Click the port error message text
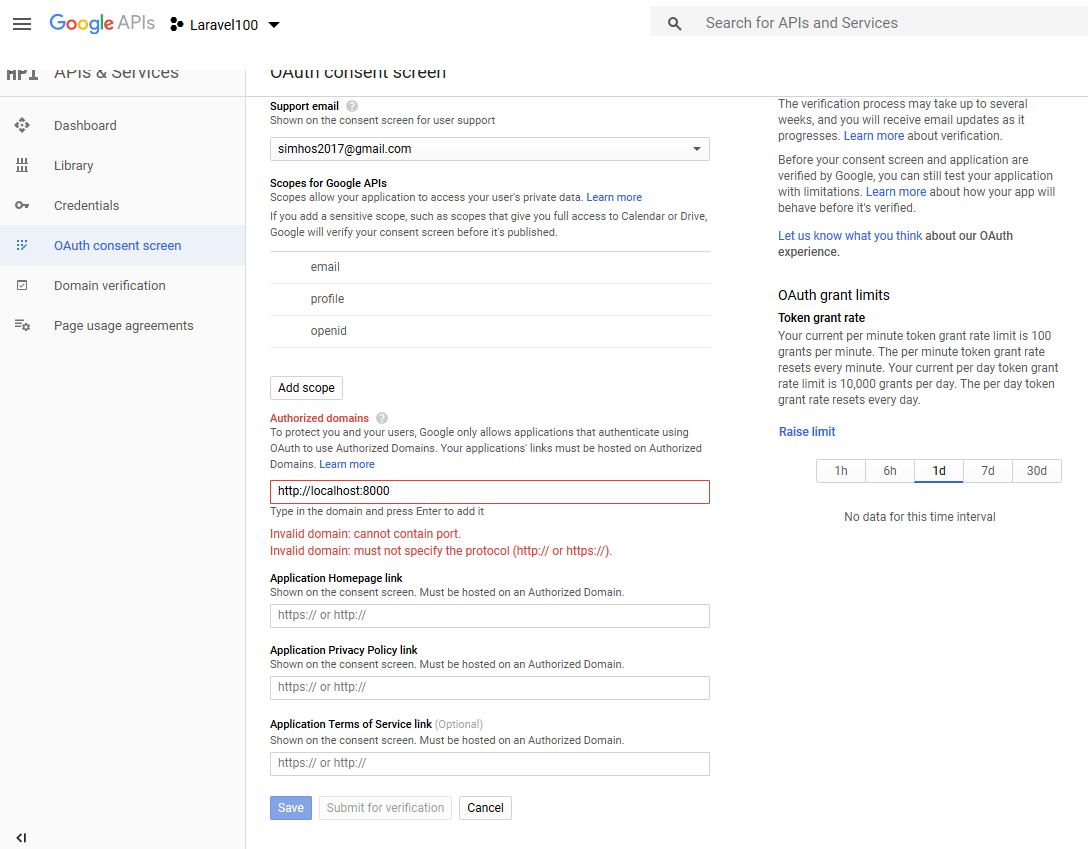 point(365,533)
